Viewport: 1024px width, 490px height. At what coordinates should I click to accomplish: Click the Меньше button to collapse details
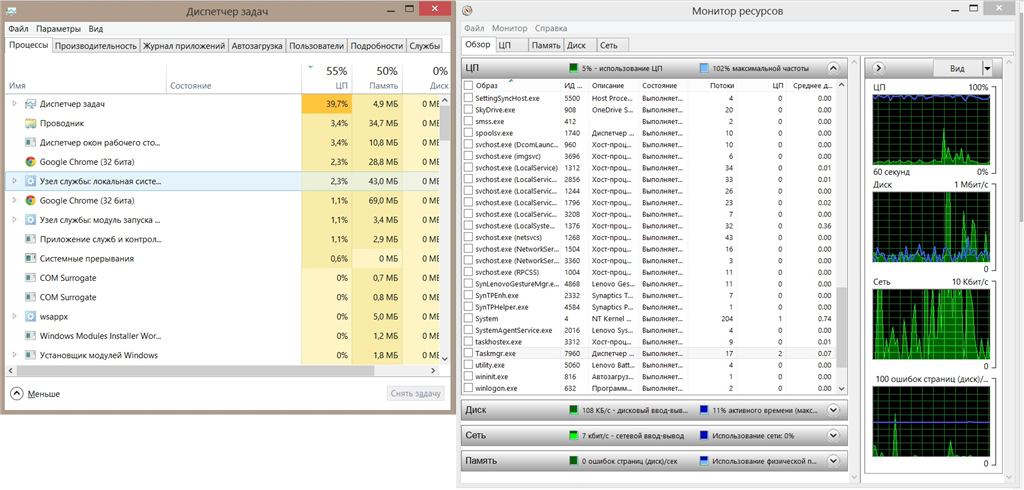coord(35,394)
